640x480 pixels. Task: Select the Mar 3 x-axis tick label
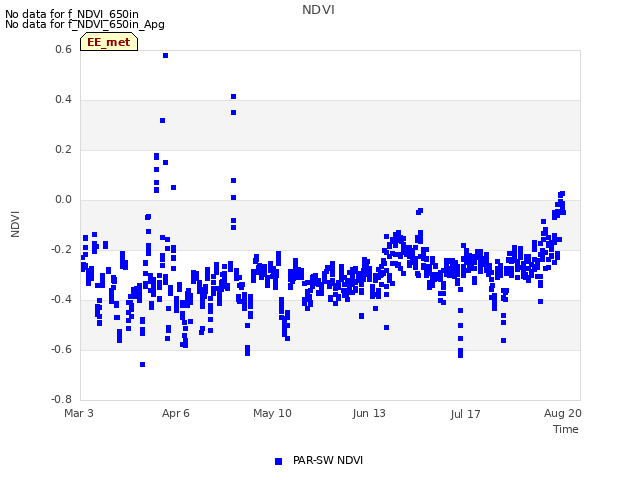click(x=79, y=413)
